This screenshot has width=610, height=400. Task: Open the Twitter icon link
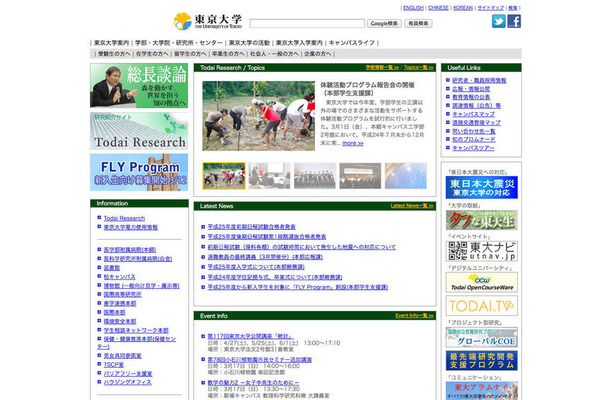[498, 21]
